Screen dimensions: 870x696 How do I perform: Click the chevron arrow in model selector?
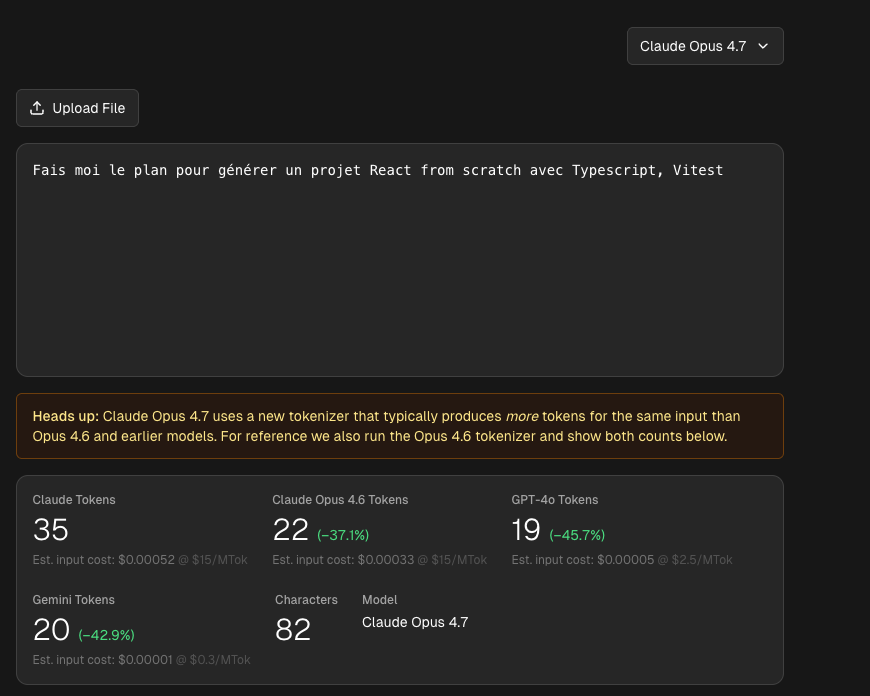click(763, 46)
